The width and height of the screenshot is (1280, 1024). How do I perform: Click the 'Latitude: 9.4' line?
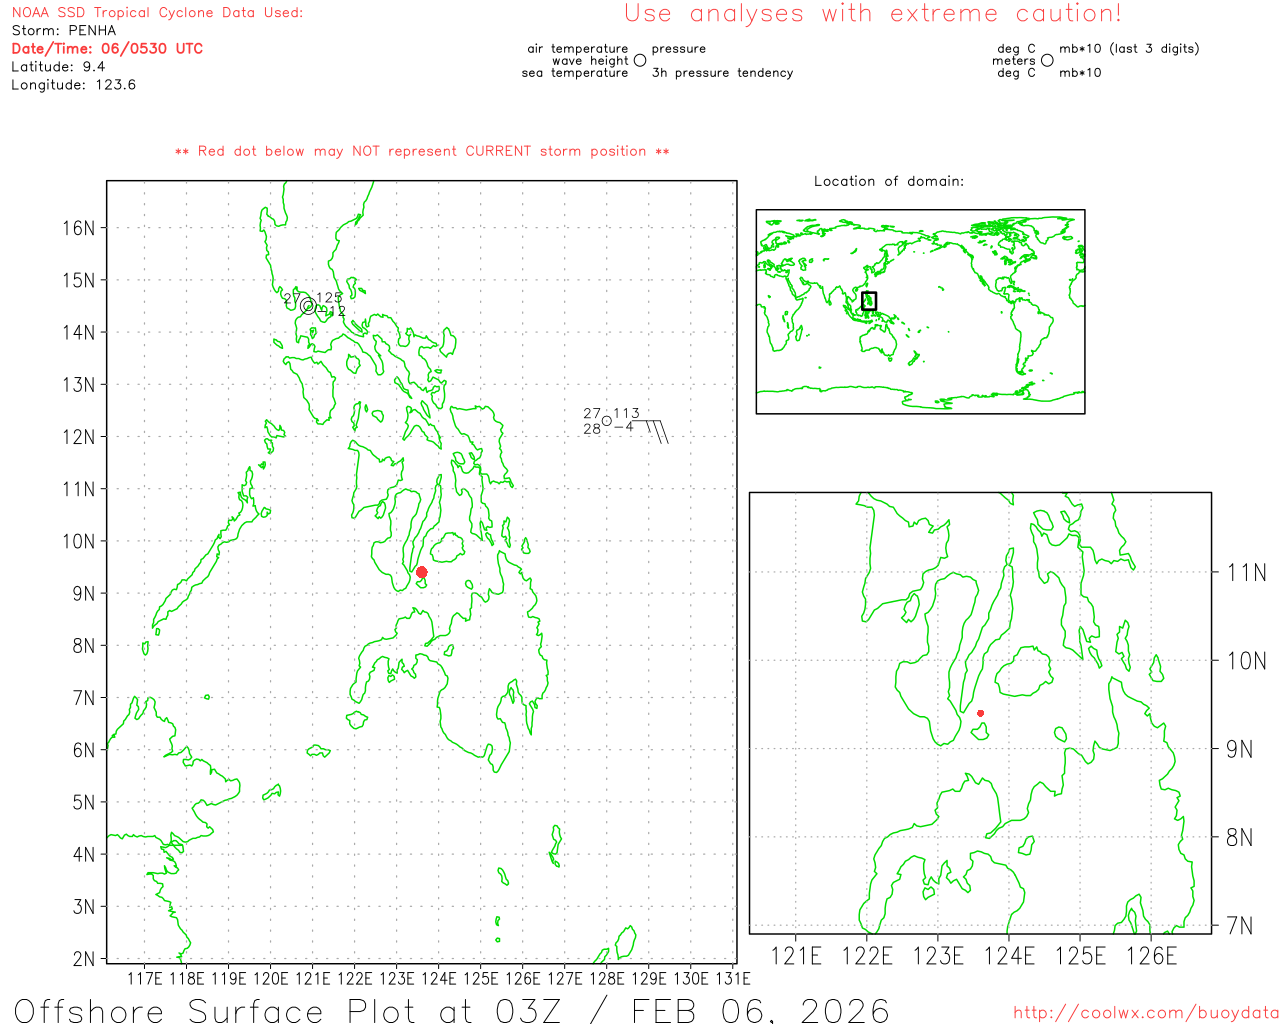coord(58,66)
